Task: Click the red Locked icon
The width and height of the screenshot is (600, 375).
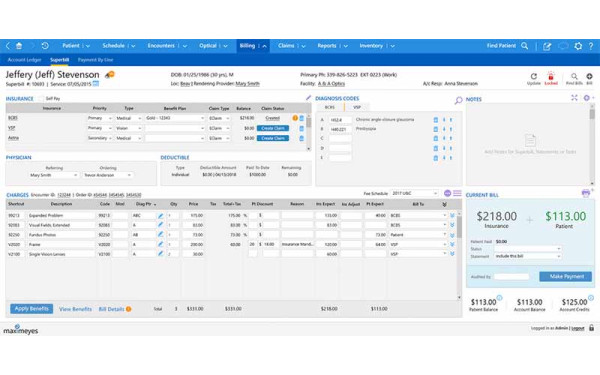Action: point(551,76)
